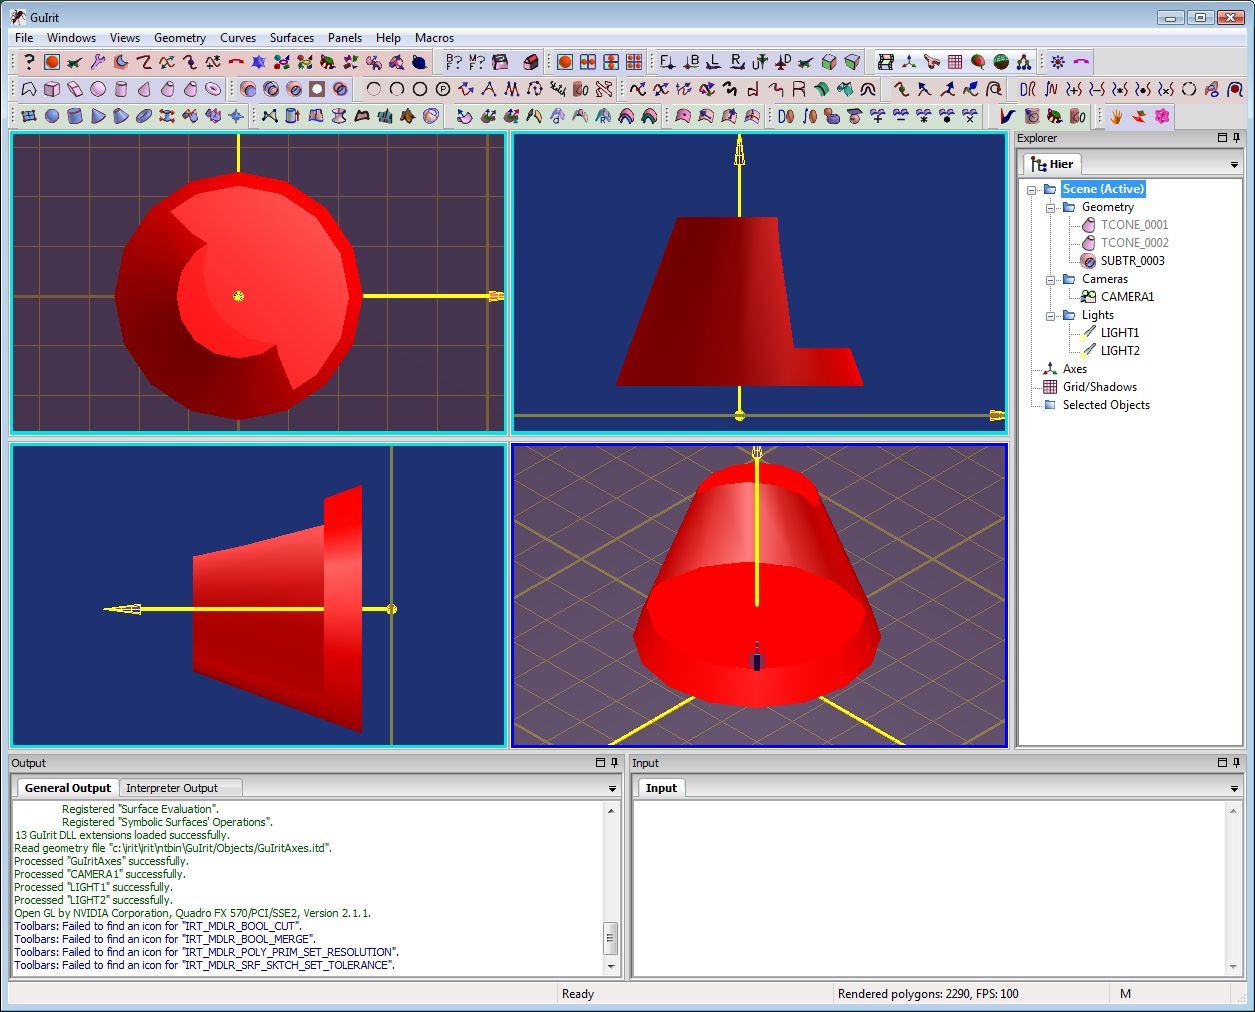This screenshot has height=1012, width=1255.
Task: Open the Macros menu
Action: [x=435, y=38]
